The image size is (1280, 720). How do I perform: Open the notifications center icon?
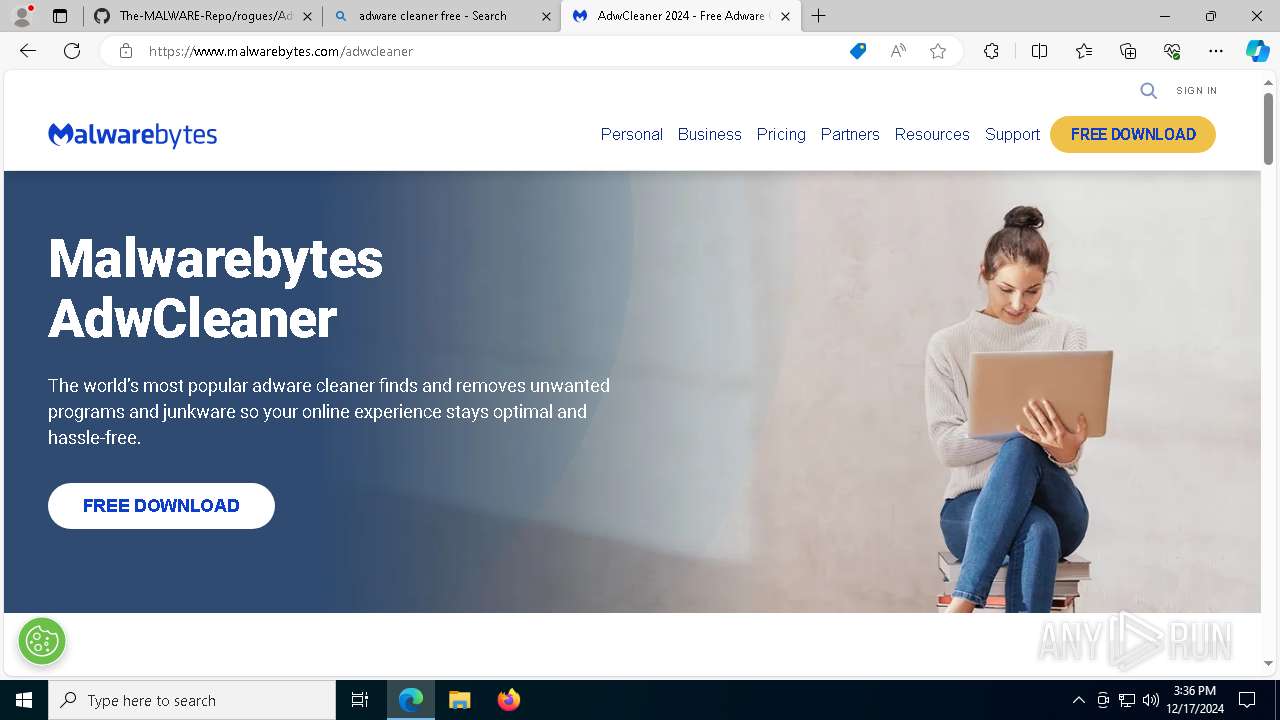(x=1247, y=700)
